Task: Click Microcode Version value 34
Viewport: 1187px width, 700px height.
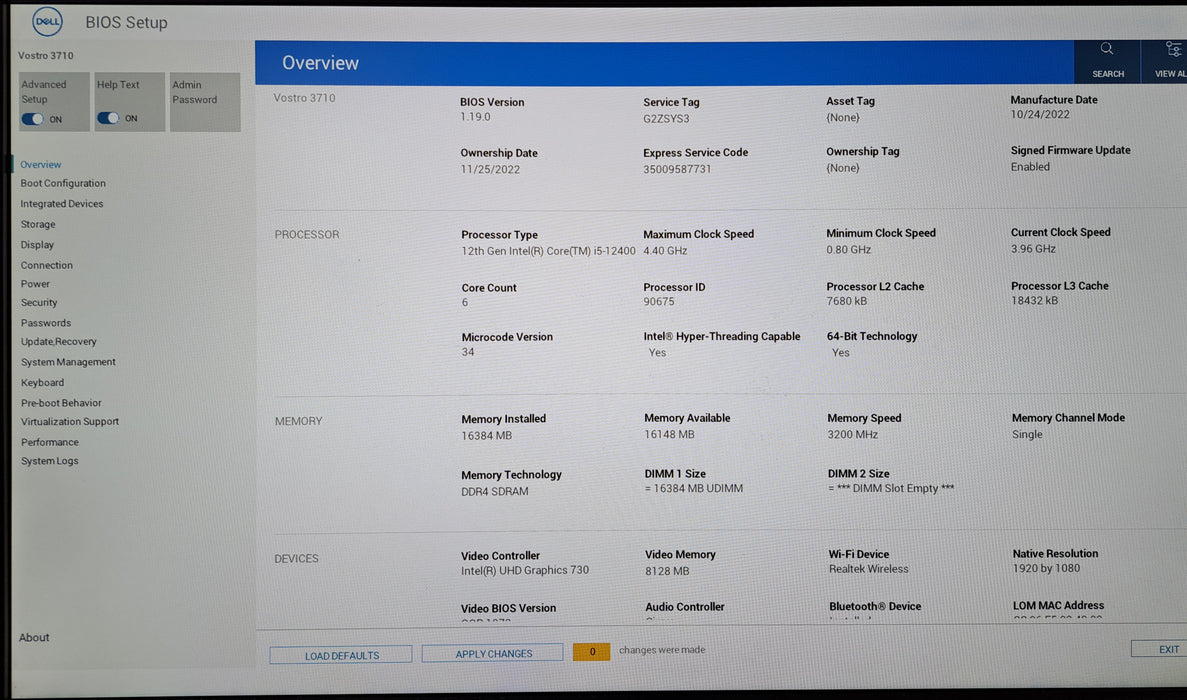Action: 468,352
